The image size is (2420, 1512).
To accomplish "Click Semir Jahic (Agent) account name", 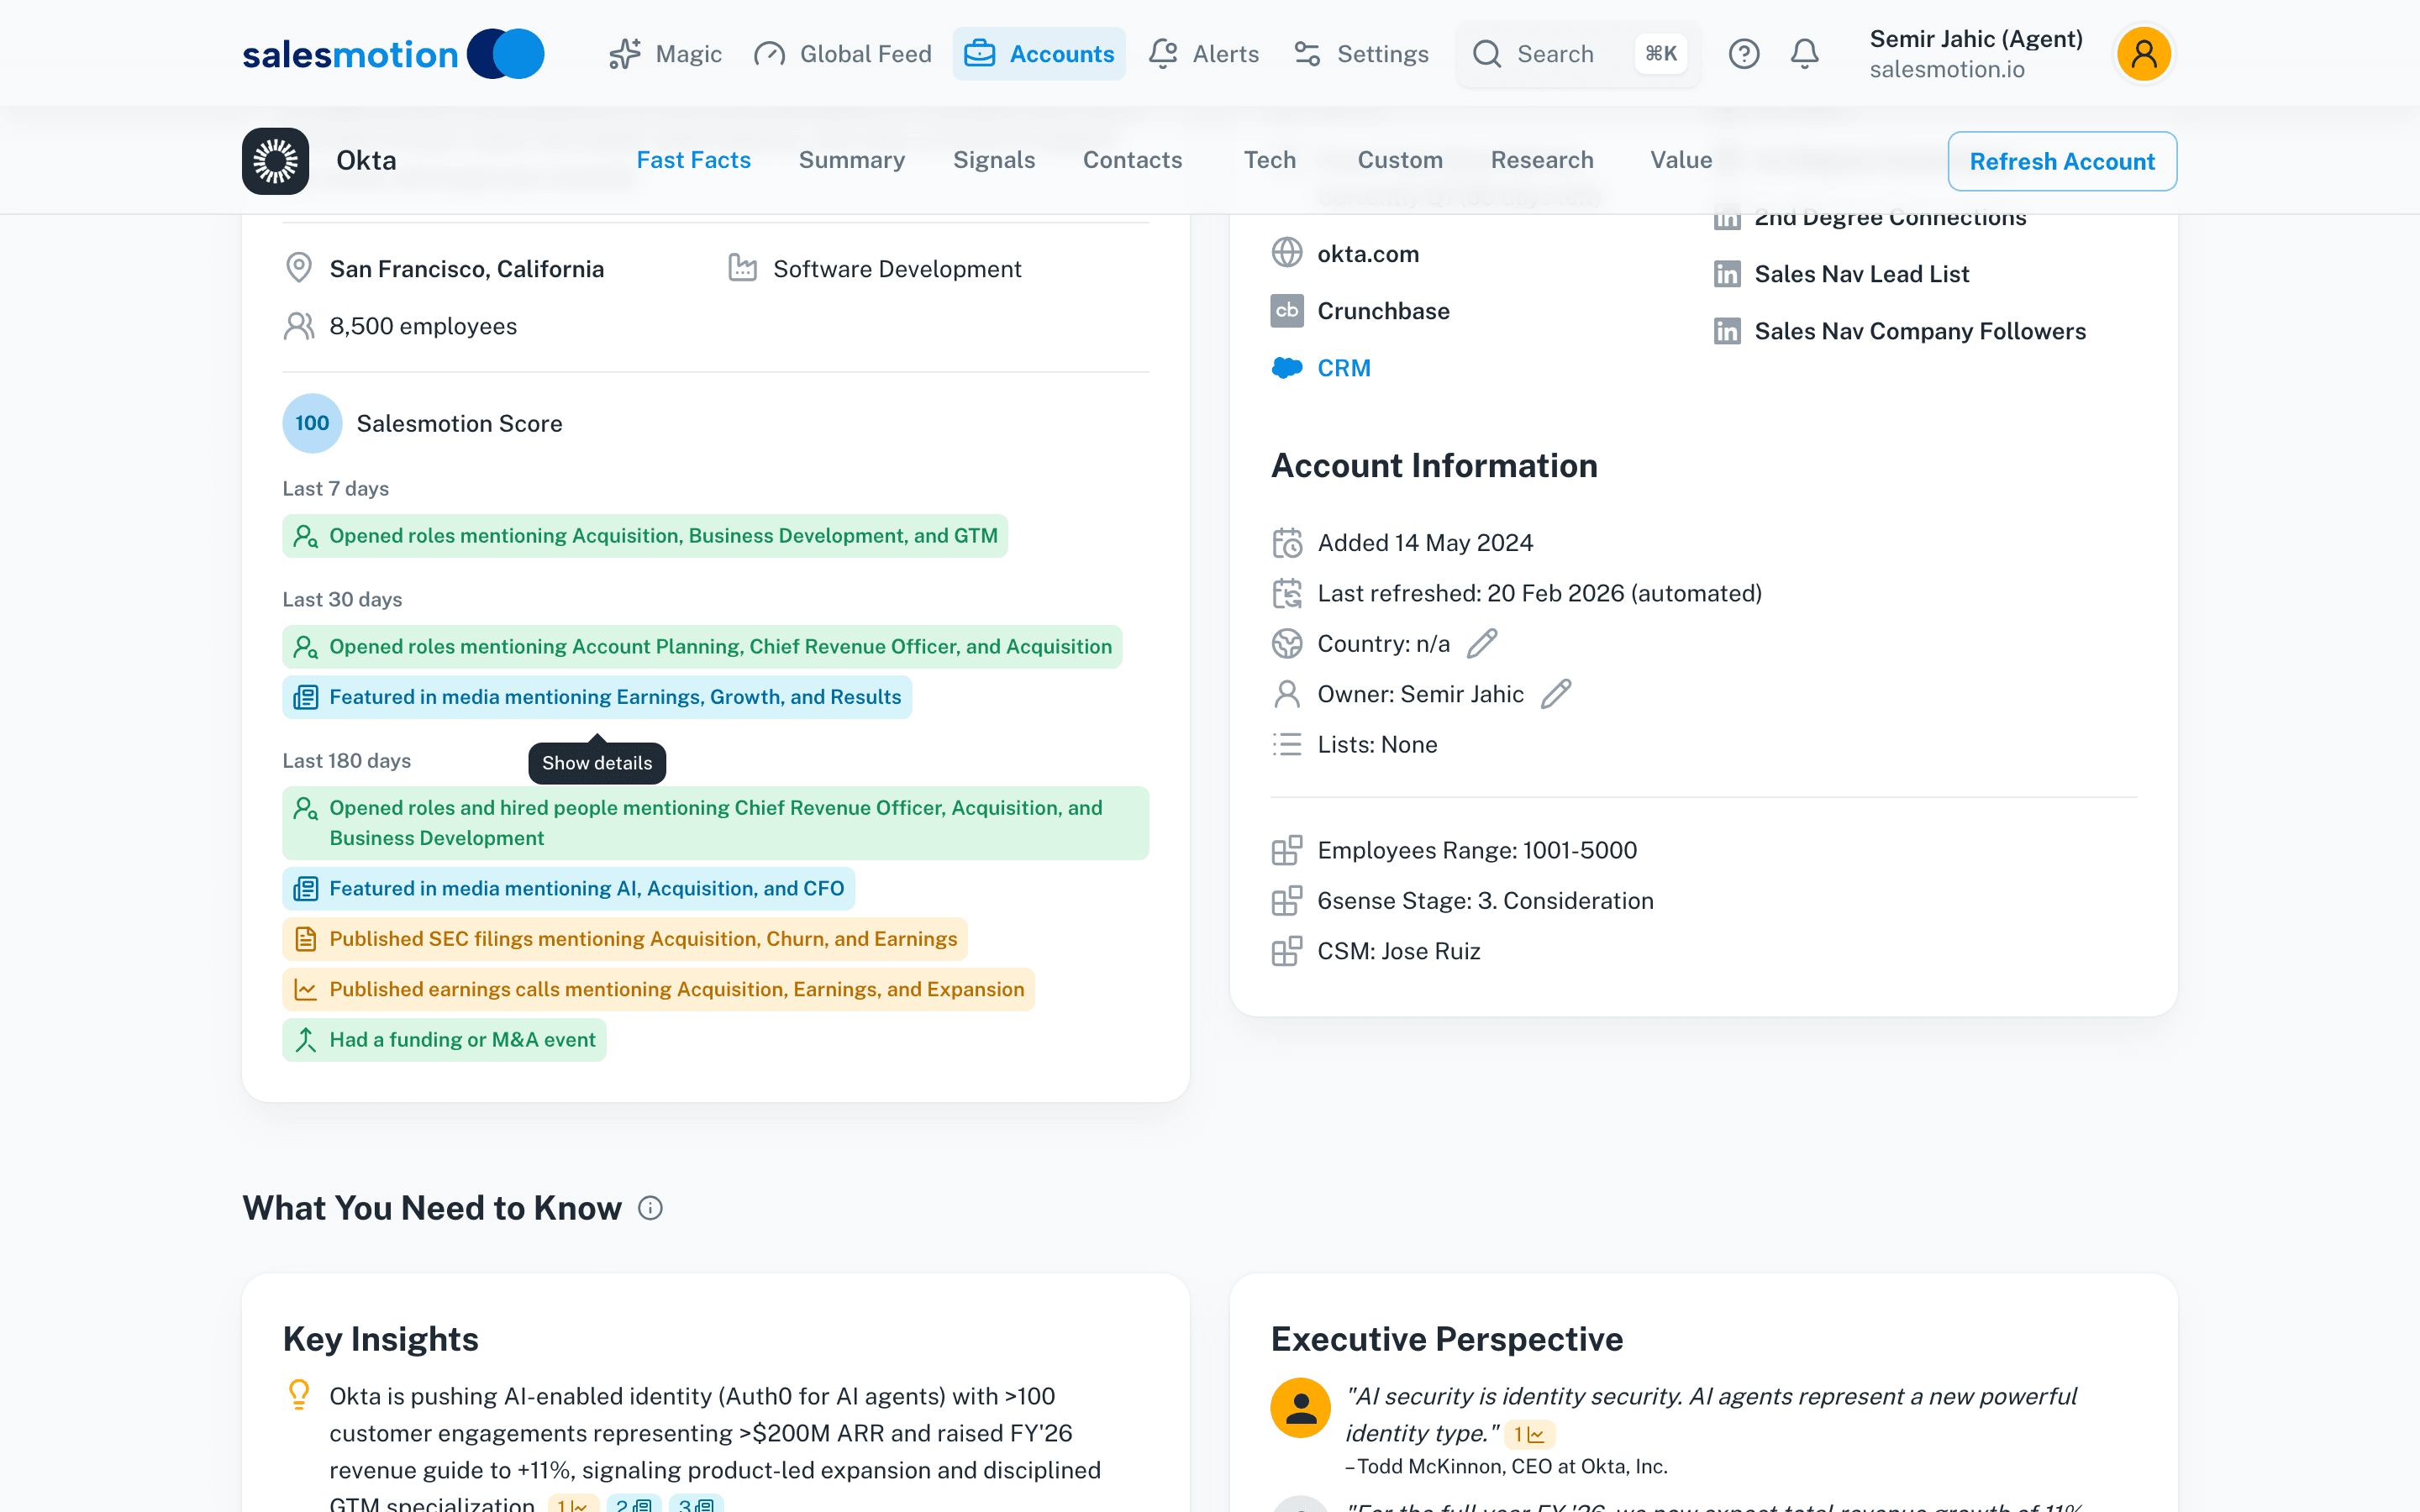I will coord(1976,39).
